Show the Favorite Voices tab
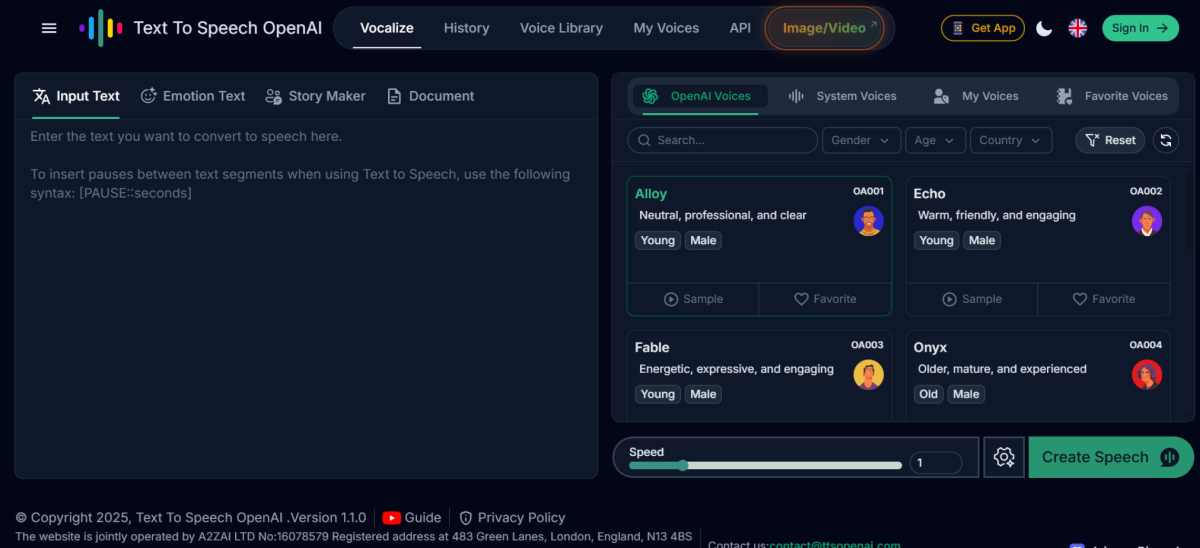1200x548 pixels. coord(1112,96)
